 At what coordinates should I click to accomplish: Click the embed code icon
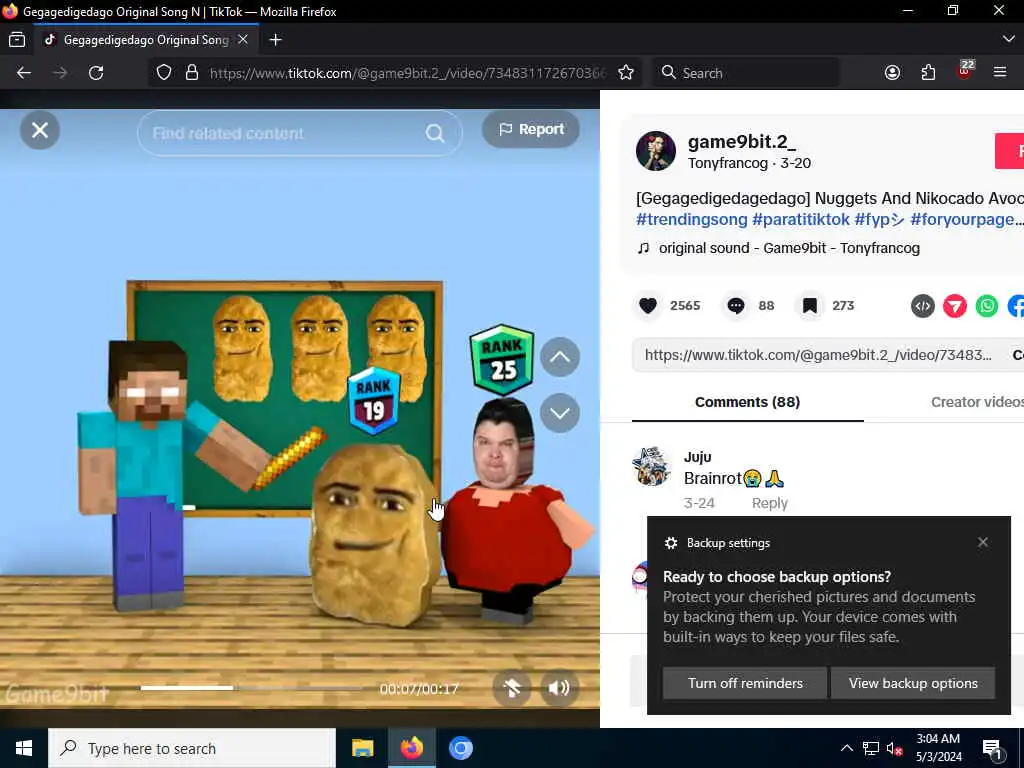923,306
